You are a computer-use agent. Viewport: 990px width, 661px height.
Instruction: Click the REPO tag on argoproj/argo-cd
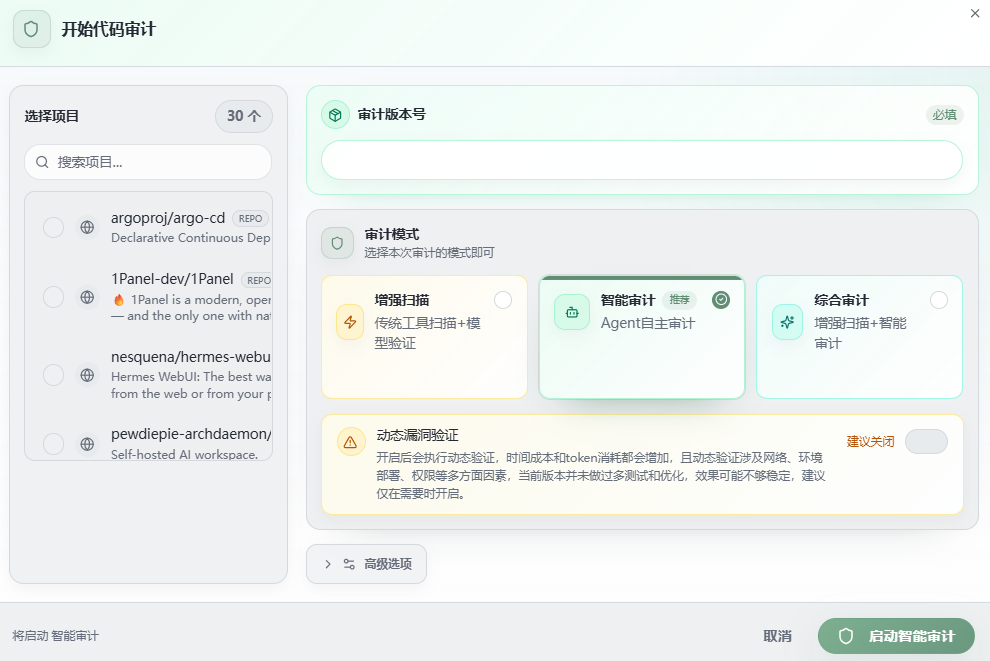click(x=251, y=218)
